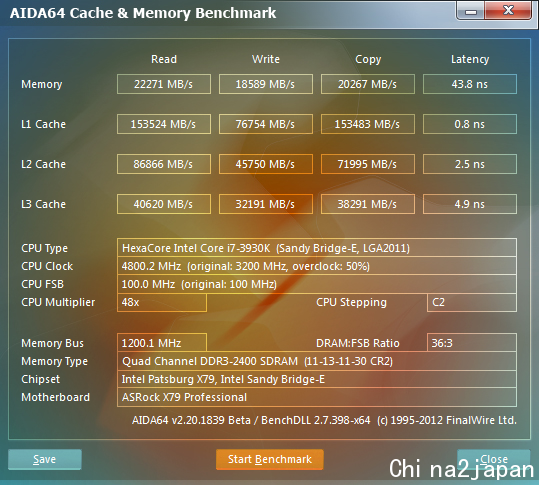Click the Write column header
This screenshot has height=485, width=539.
[266, 59]
